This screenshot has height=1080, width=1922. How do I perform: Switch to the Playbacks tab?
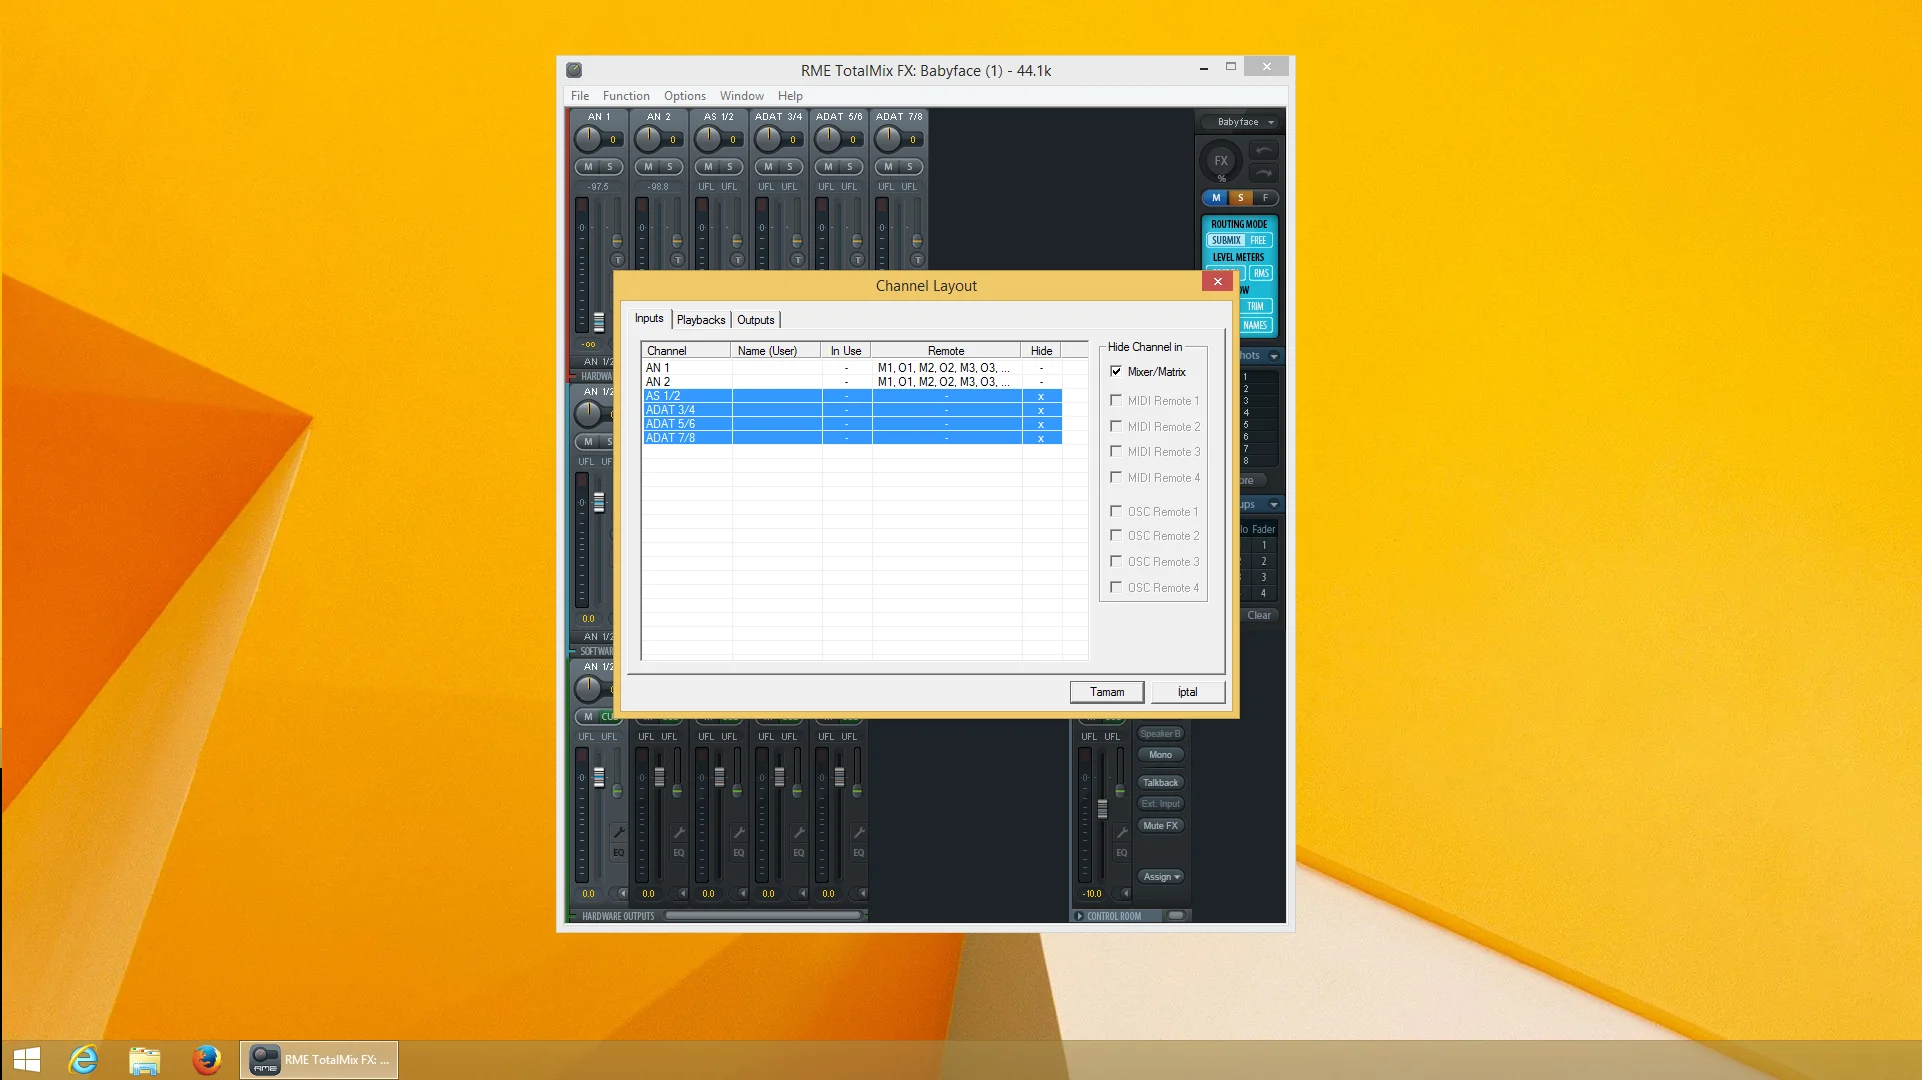(x=700, y=320)
